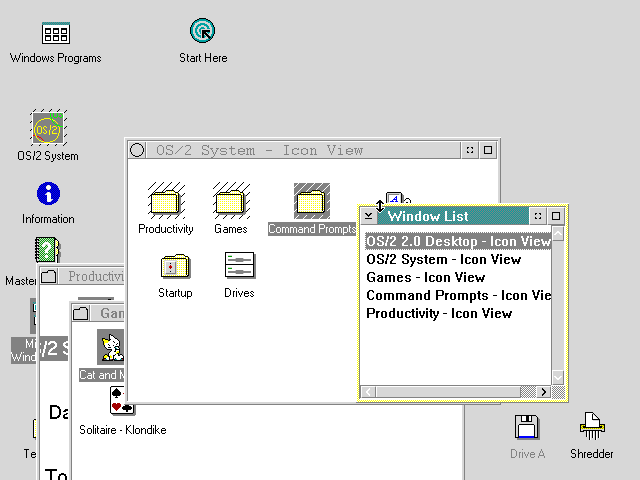Select the Cat and Mouse game icon

tap(111, 347)
